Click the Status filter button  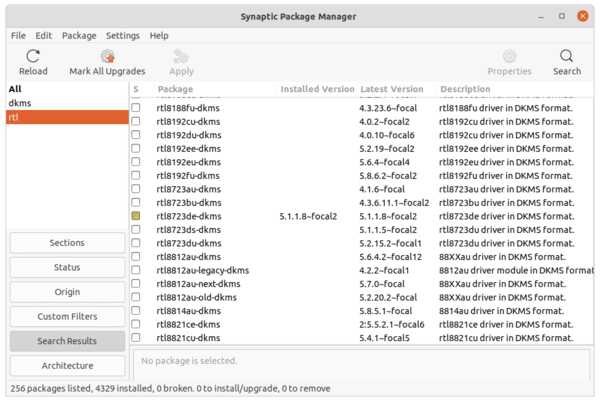pyautogui.click(x=67, y=267)
